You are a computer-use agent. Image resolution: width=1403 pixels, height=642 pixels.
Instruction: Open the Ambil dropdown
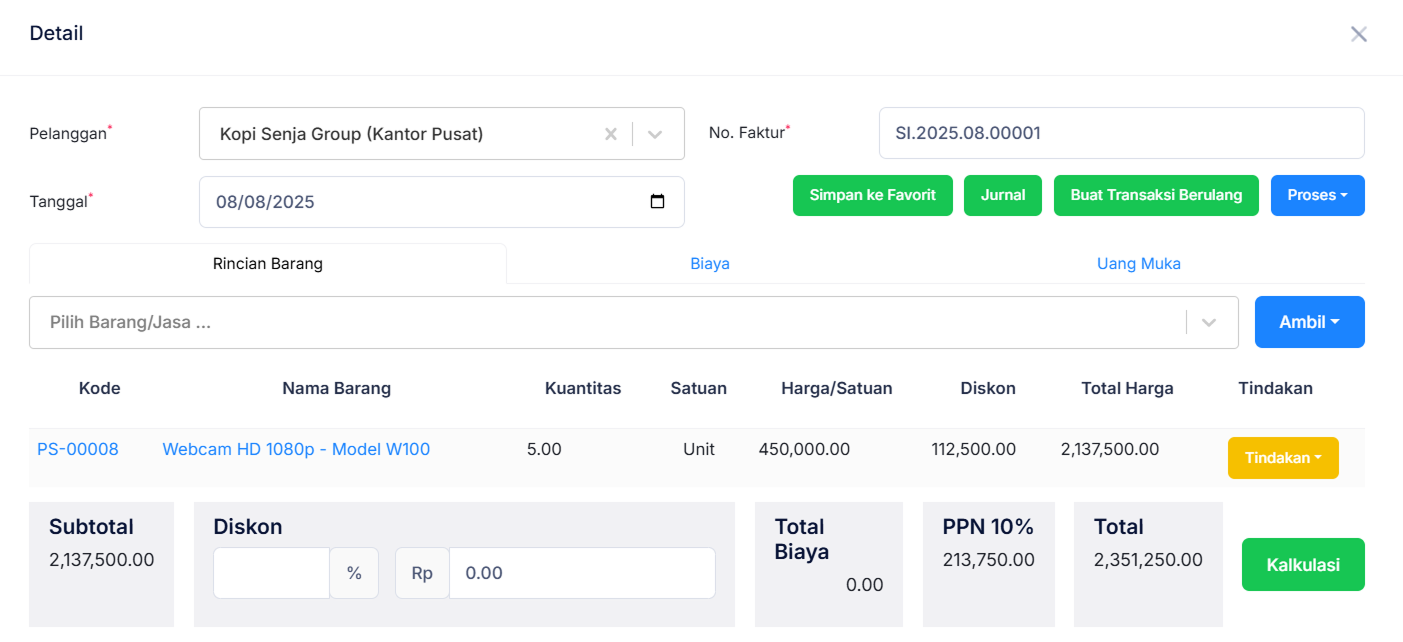click(x=1309, y=321)
